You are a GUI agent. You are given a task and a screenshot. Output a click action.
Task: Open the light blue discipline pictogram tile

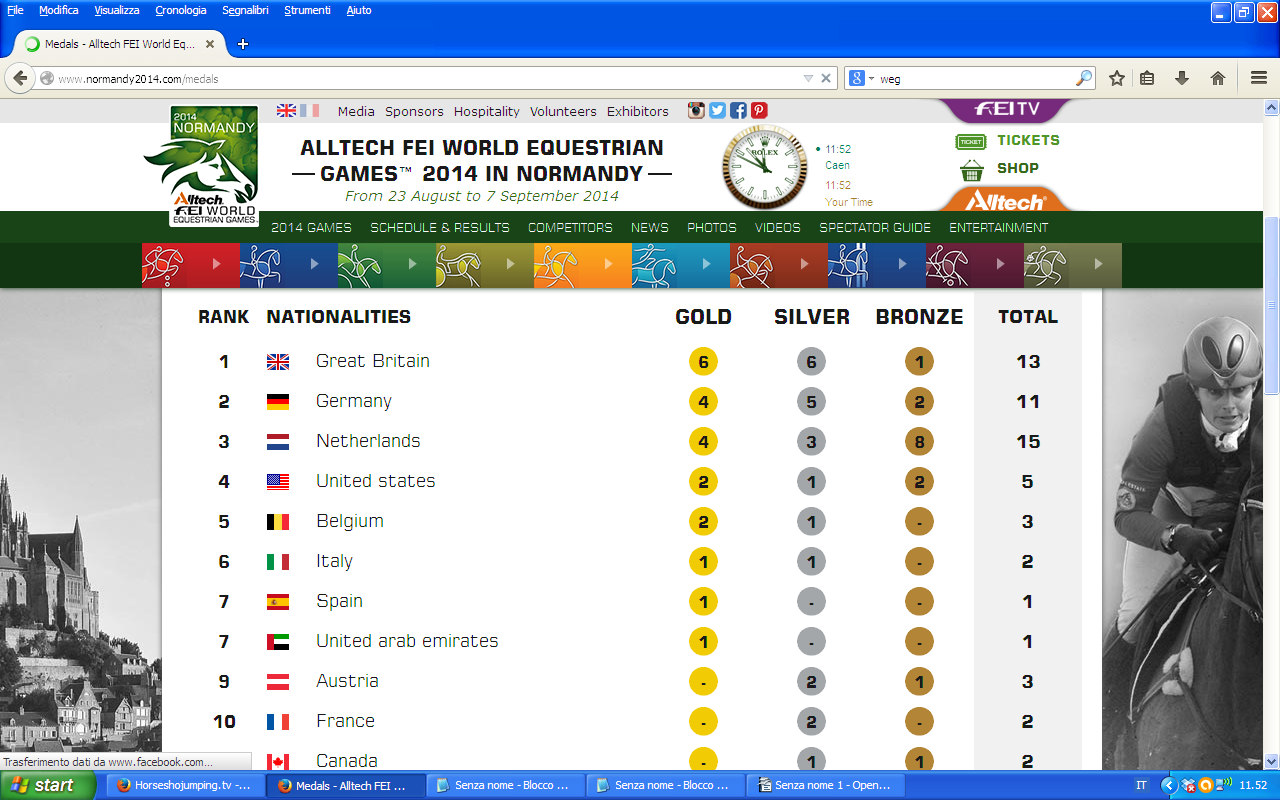pos(681,265)
